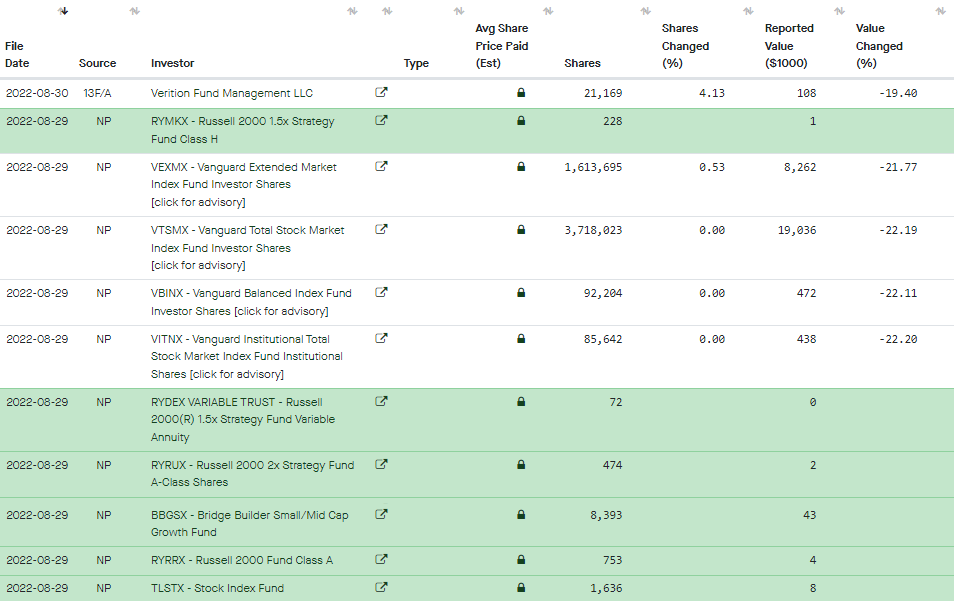Open external link icon for TLSTX row
Viewport: 954px width, 601px height.
click(x=381, y=587)
